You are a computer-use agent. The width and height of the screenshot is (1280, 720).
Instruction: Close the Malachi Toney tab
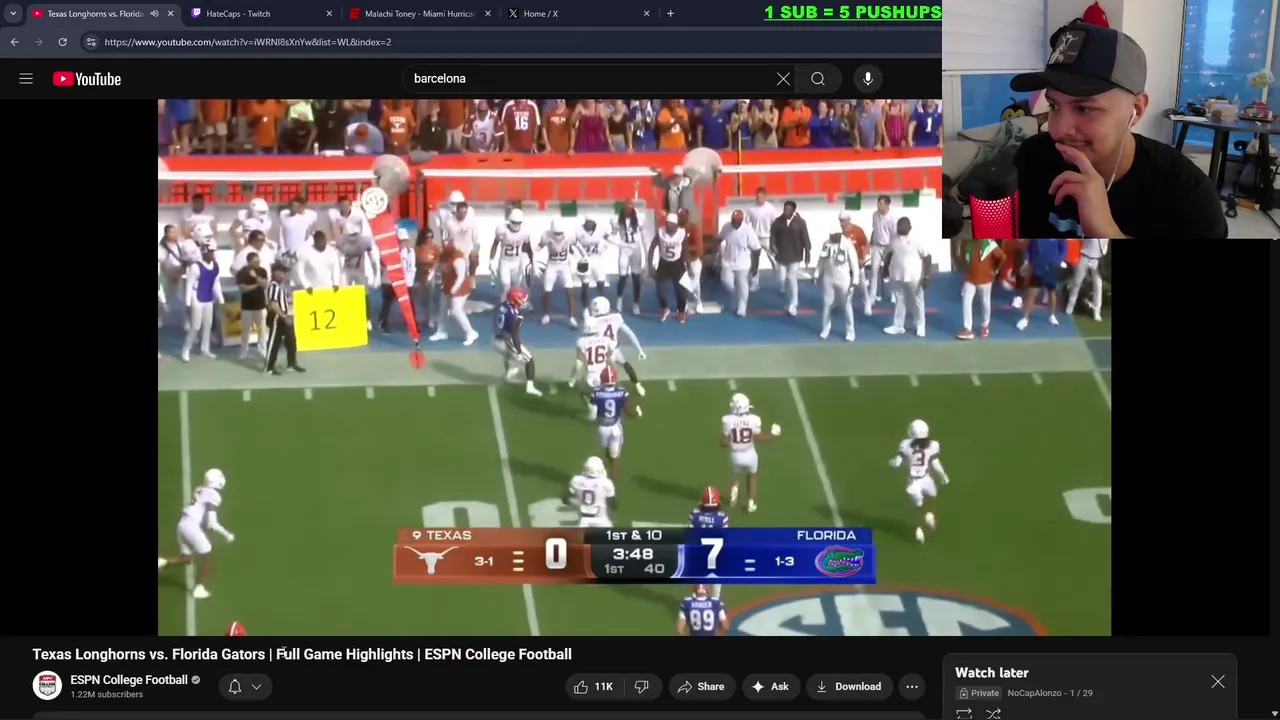point(488,14)
